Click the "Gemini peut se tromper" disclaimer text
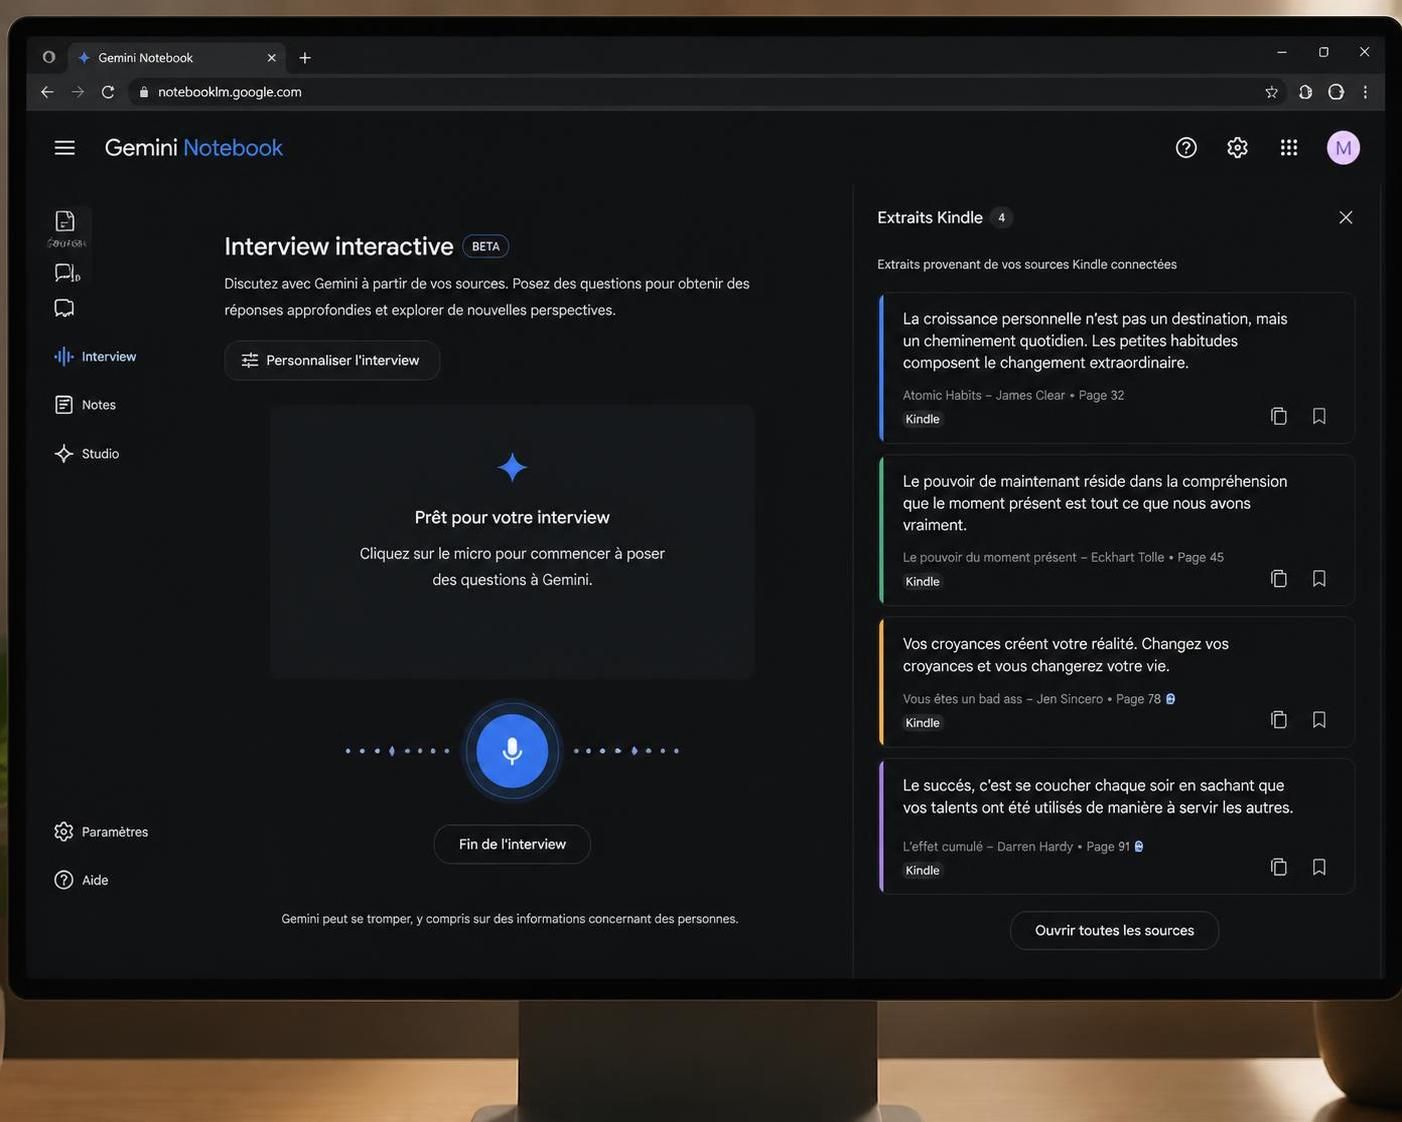 pos(510,919)
